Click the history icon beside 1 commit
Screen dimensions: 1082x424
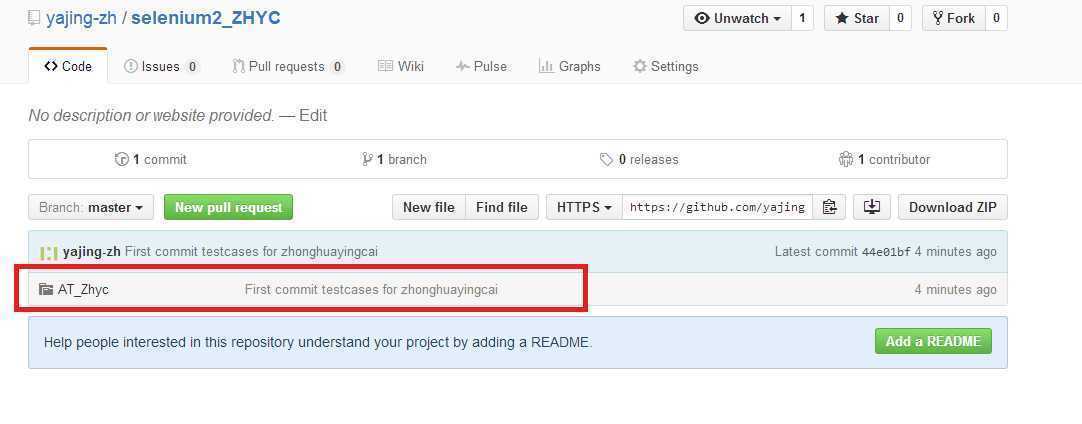point(121,160)
